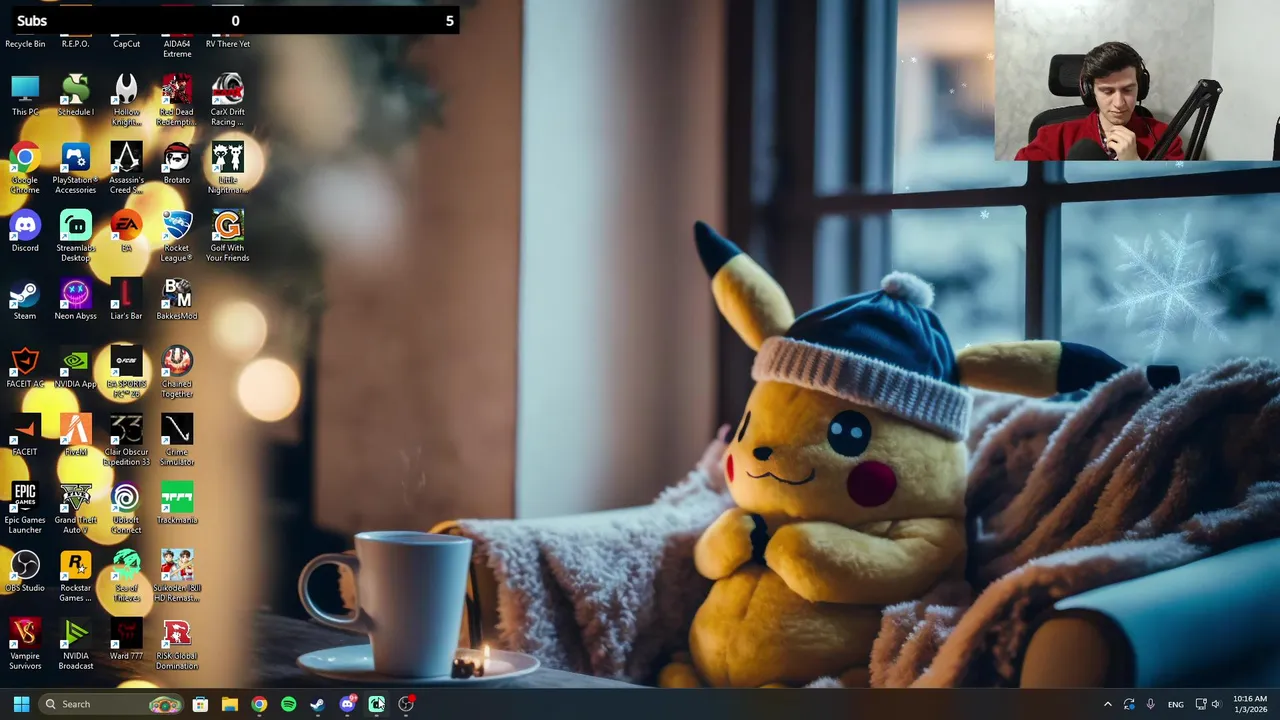1280x720 pixels.
Task: Select the FiveM desktop shortcut
Action: [x=75, y=435]
